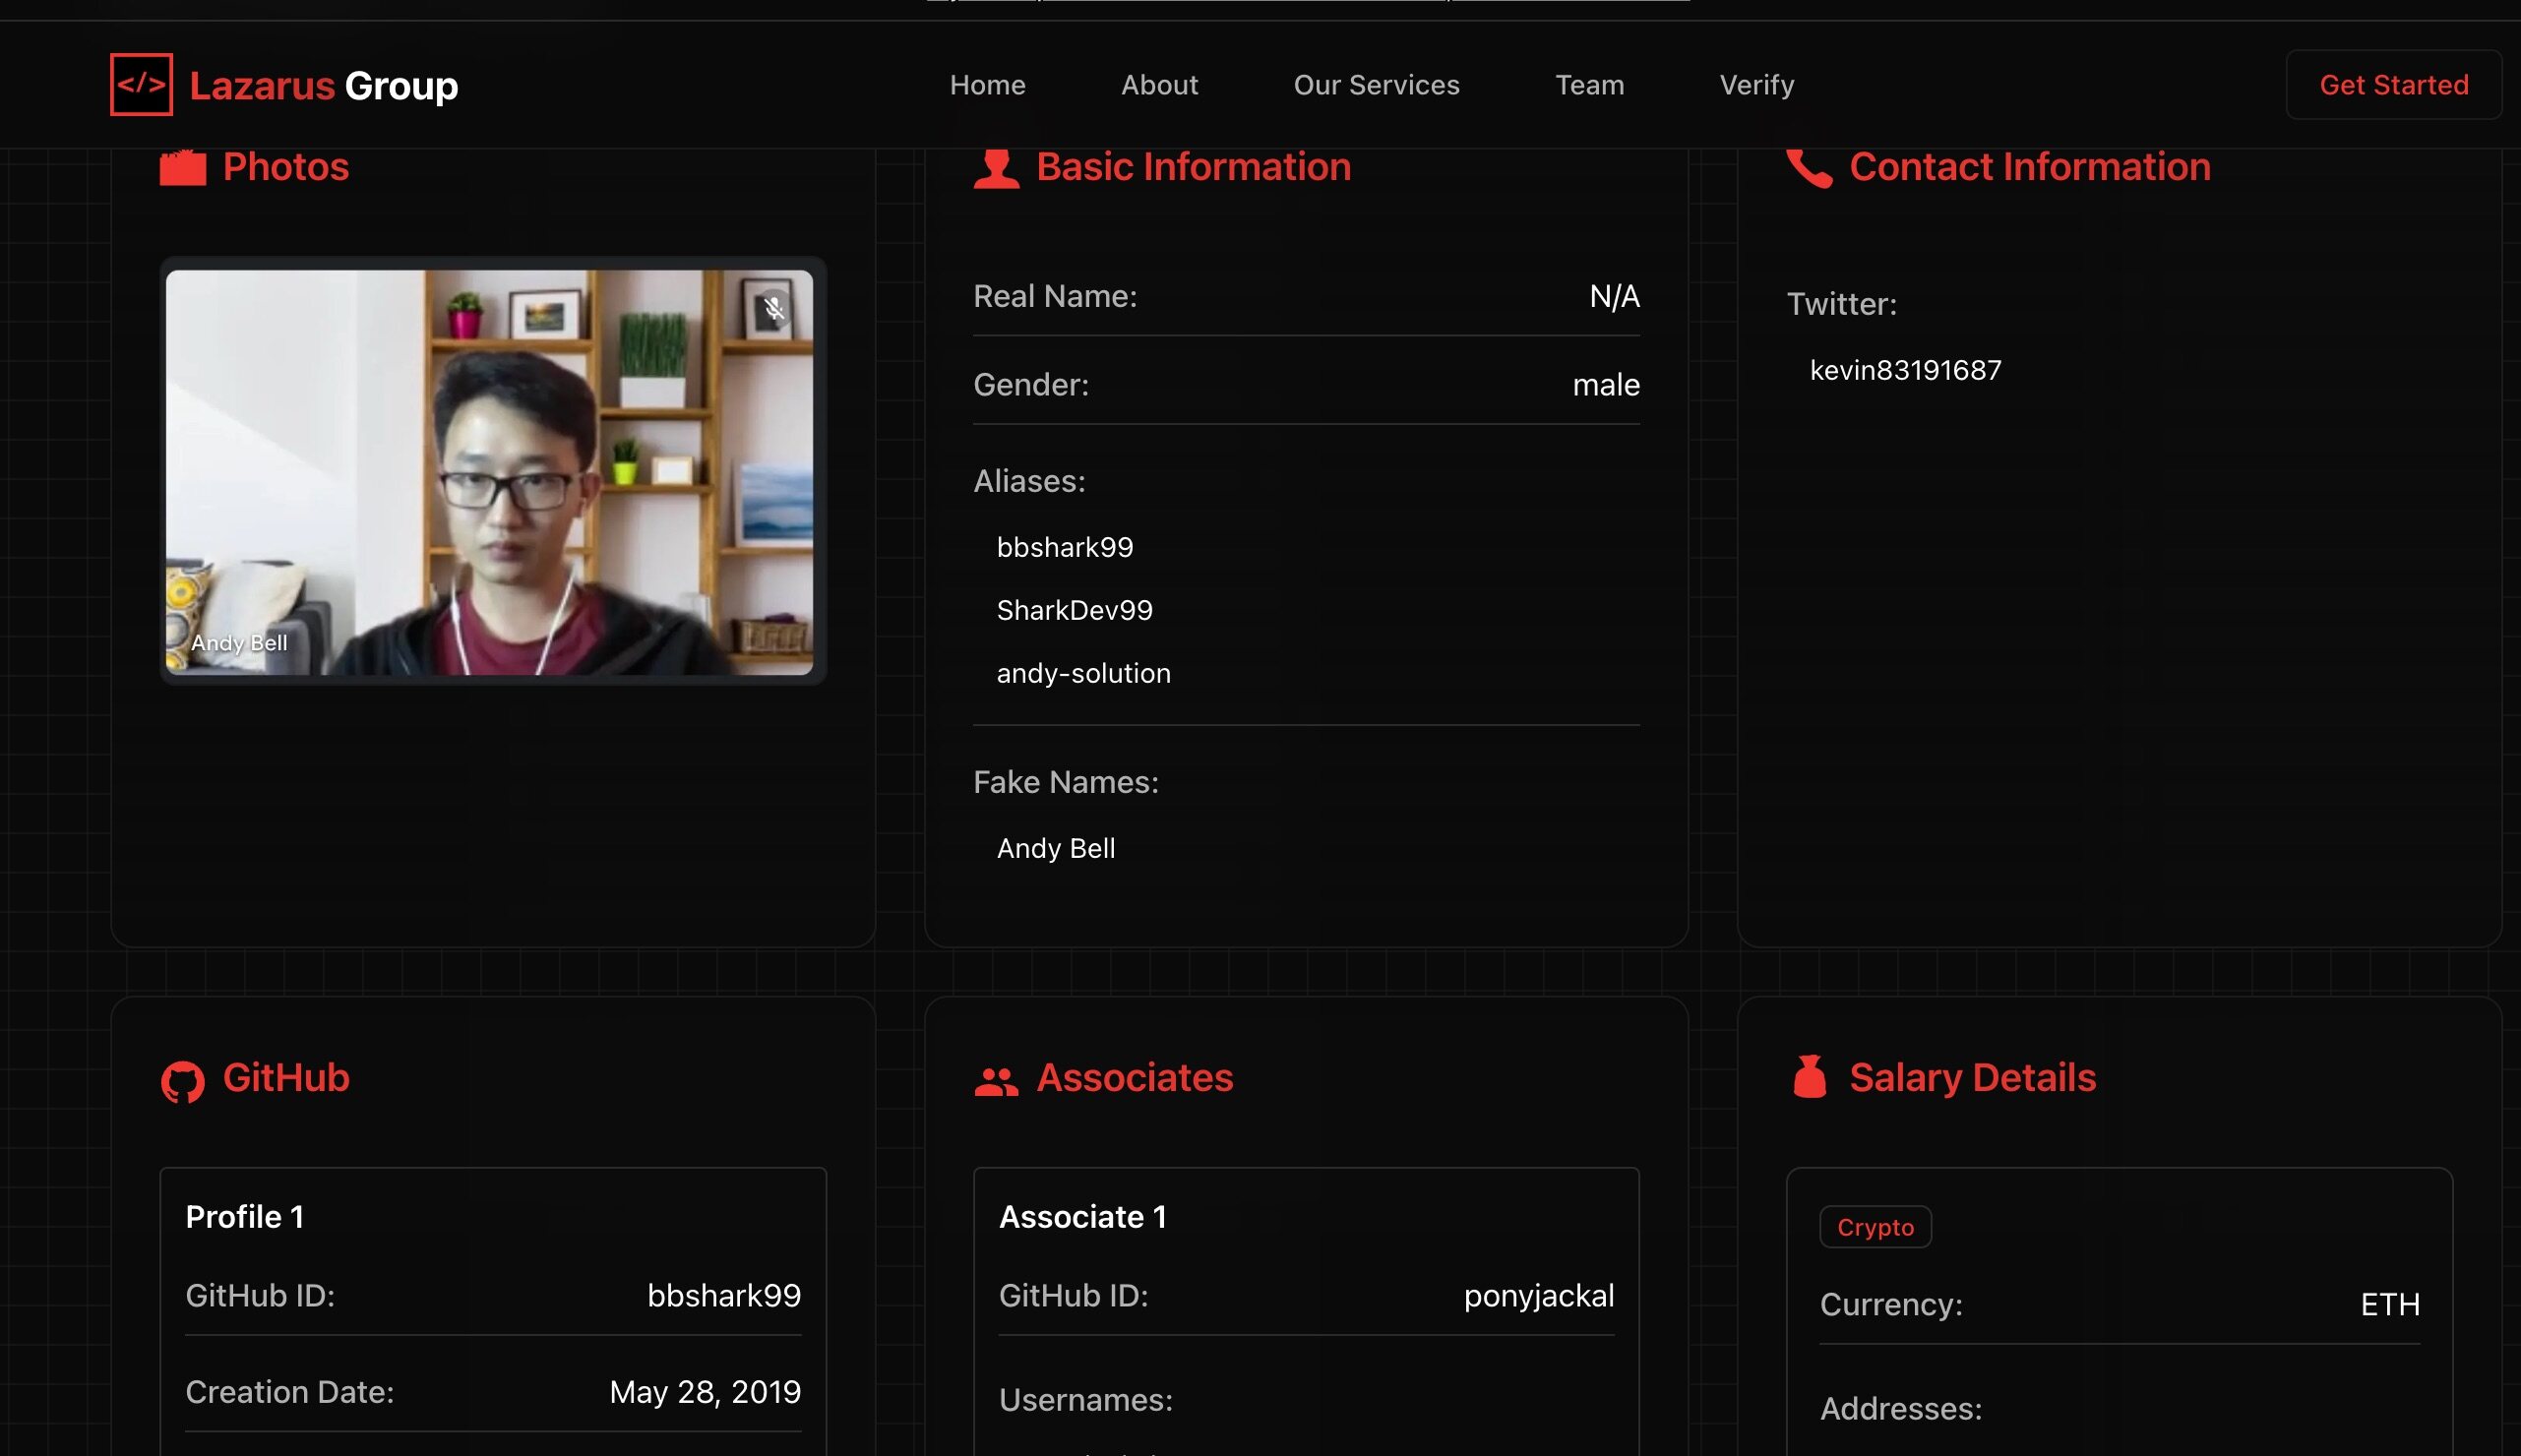Screen dimensions: 2521x1456
Task: Select the bbshark99 GitHub ID value
Action: pyautogui.click(x=723, y=1295)
